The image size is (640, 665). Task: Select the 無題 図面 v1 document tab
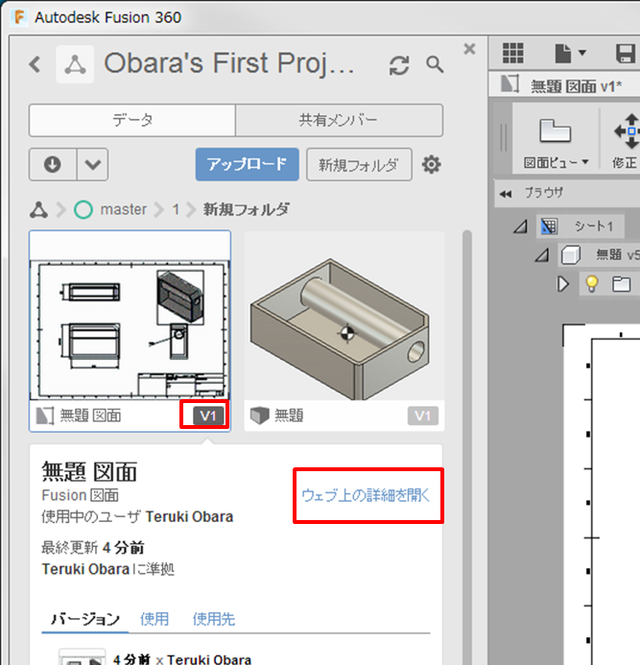565,86
